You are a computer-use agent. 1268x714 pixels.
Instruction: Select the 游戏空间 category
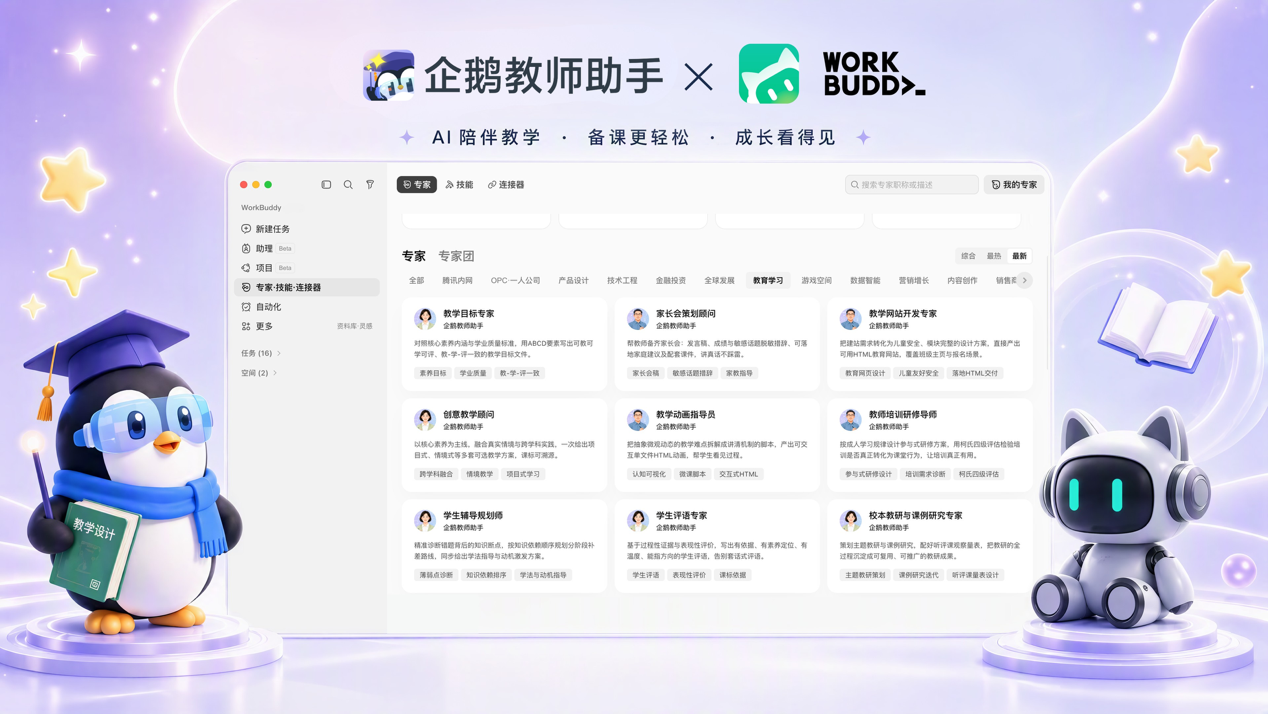(816, 281)
